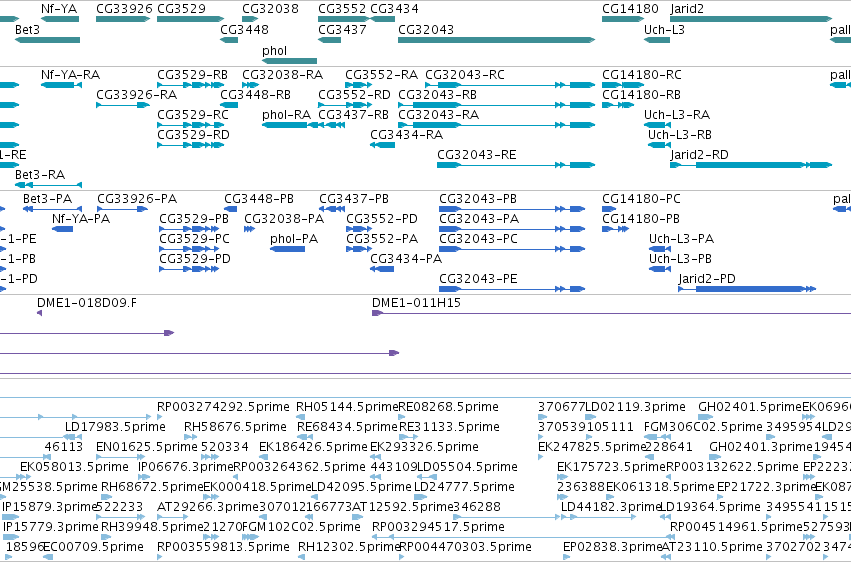Click the phol-PA protein label
Viewport: 851px width, 562px height.
tap(294, 239)
